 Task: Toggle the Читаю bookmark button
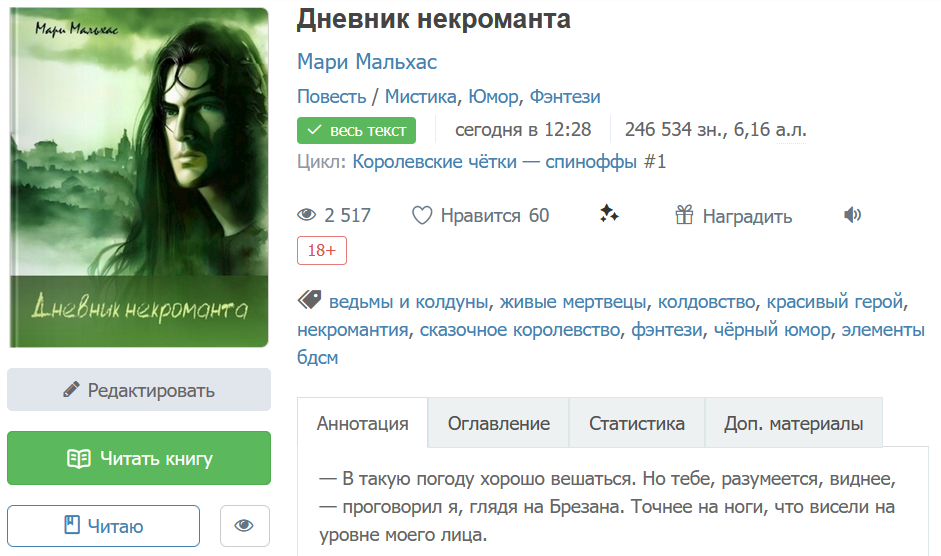click(x=103, y=526)
